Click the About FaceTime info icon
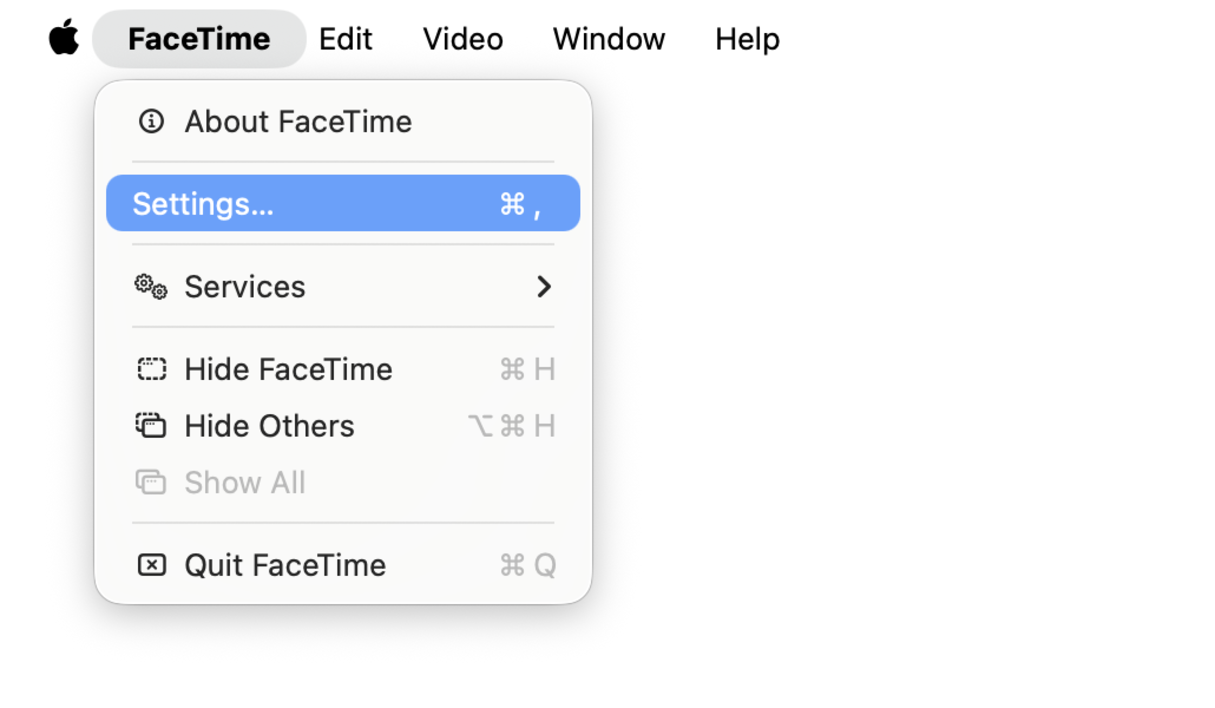Screen dimensions: 1215x708 pyautogui.click(x=151, y=121)
